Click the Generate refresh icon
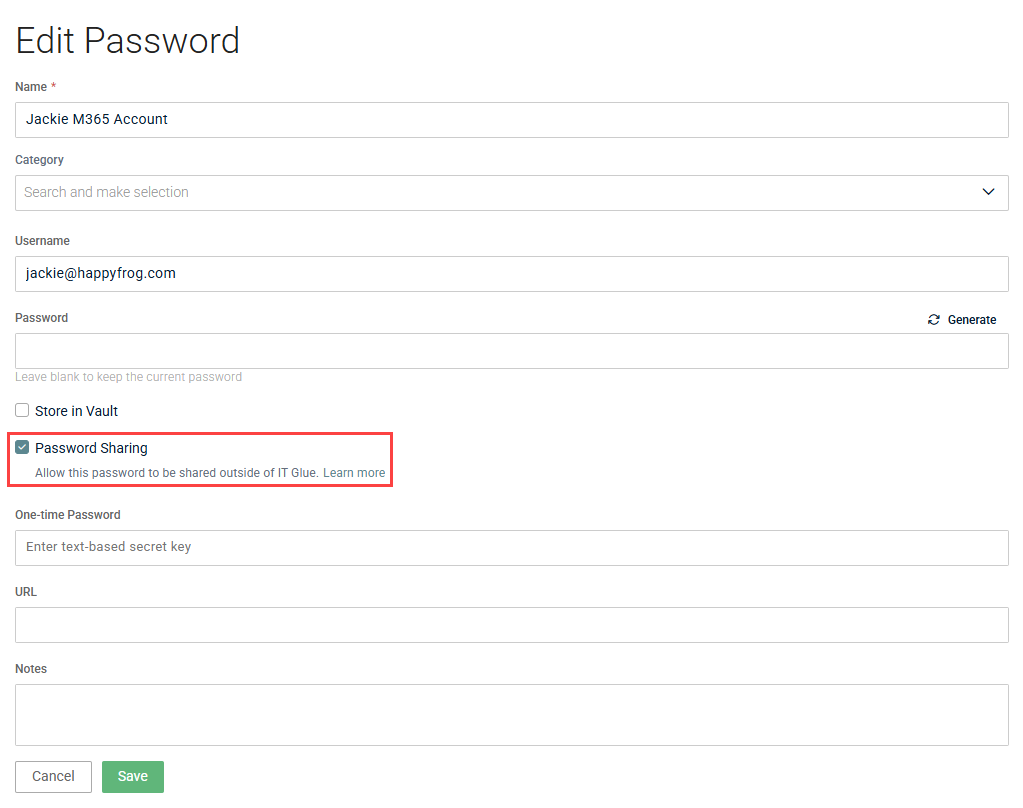This screenshot has height=808, width=1023. pos(934,320)
